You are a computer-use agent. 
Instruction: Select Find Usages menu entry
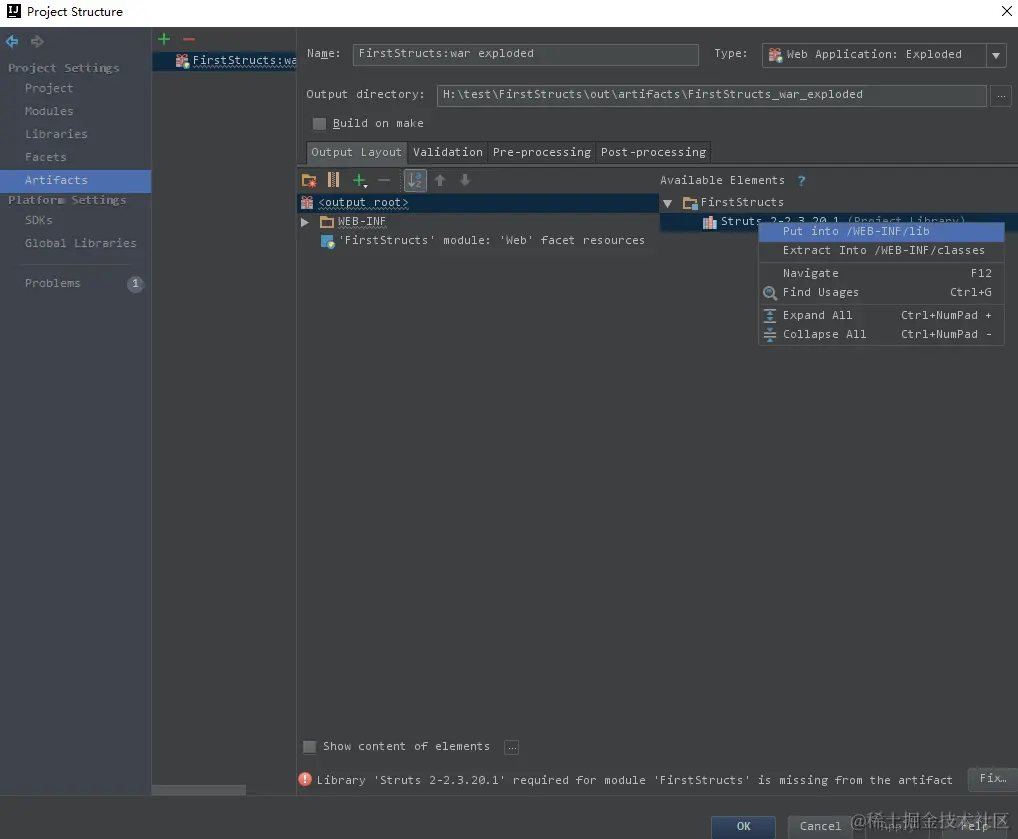(x=881, y=292)
